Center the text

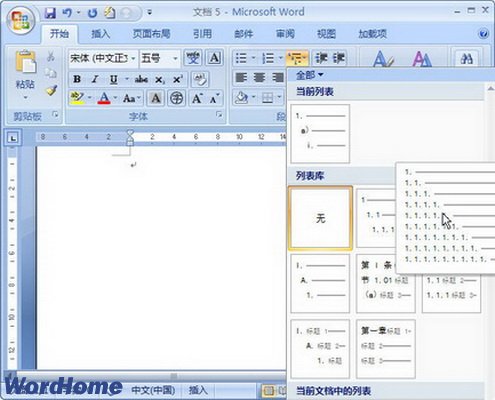[259, 78]
